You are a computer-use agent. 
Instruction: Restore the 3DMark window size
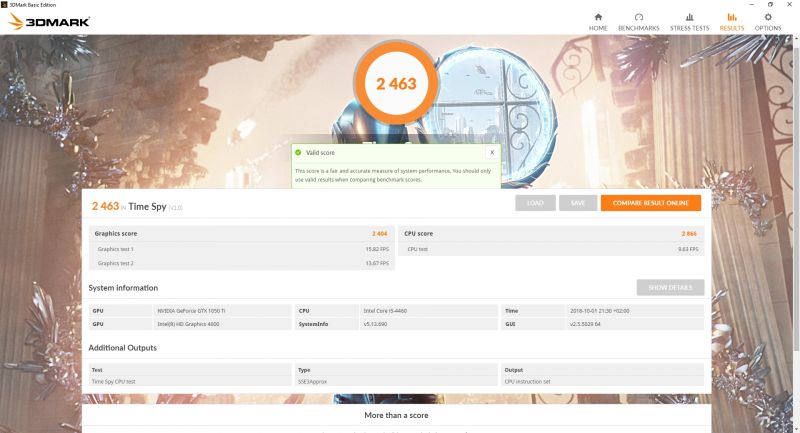point(770,5)
